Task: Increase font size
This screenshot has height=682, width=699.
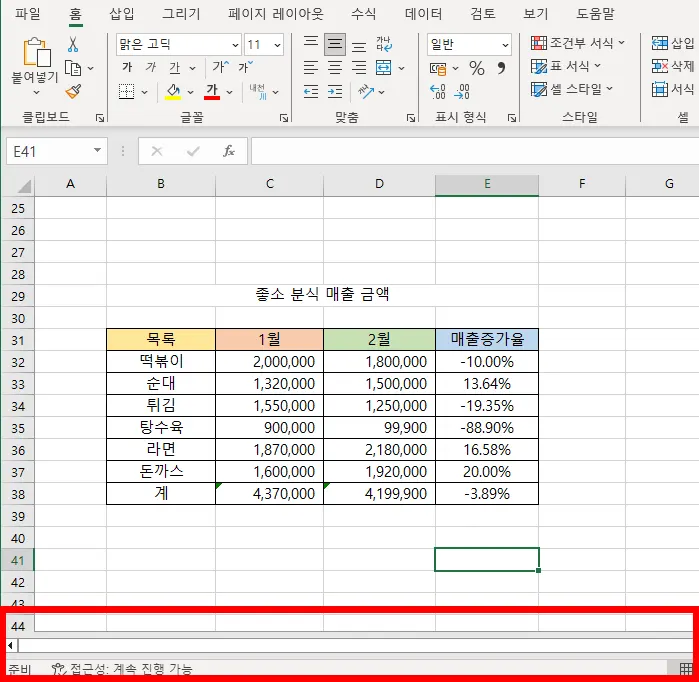Action: click(x=221, y=67)
